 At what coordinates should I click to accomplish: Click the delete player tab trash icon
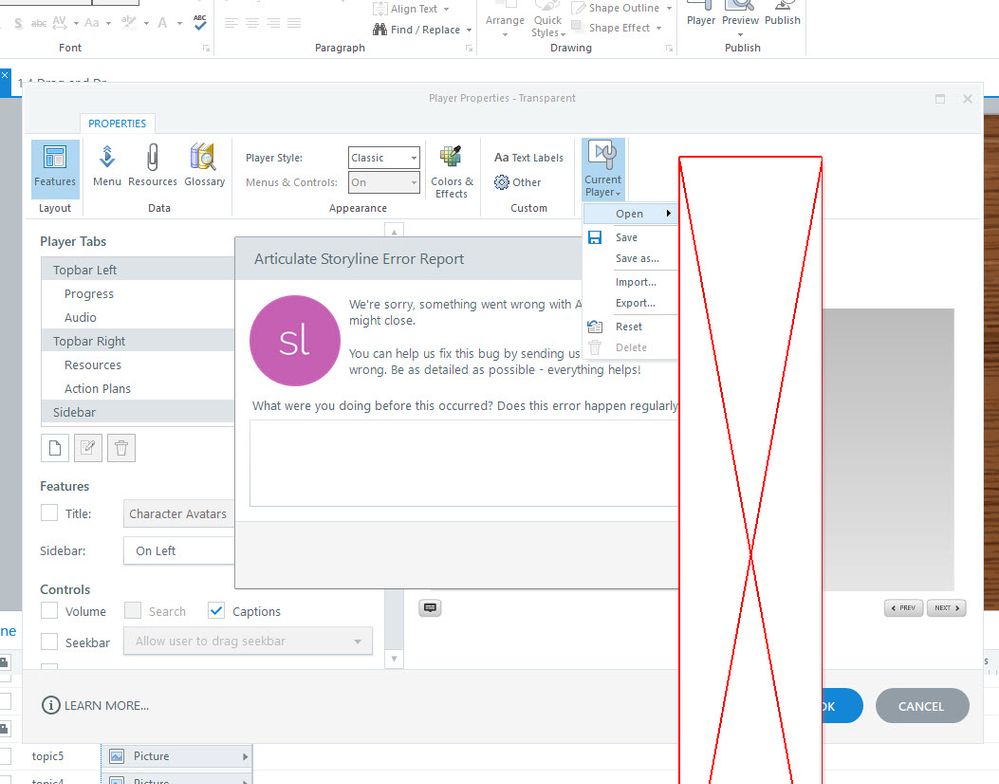121,448
